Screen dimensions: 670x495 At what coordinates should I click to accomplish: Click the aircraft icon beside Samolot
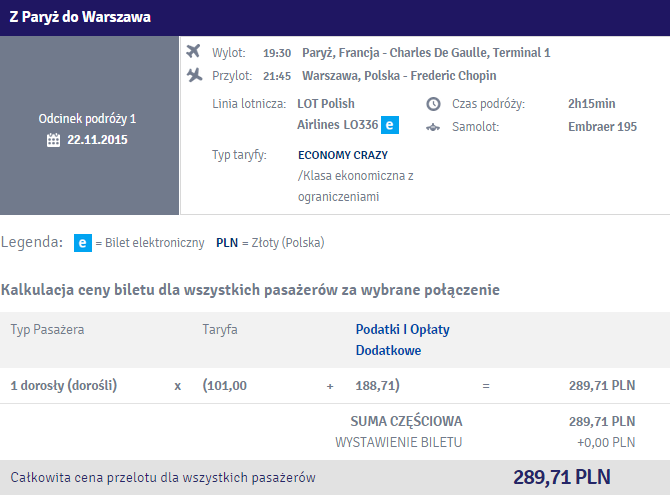tap(433, 127)
